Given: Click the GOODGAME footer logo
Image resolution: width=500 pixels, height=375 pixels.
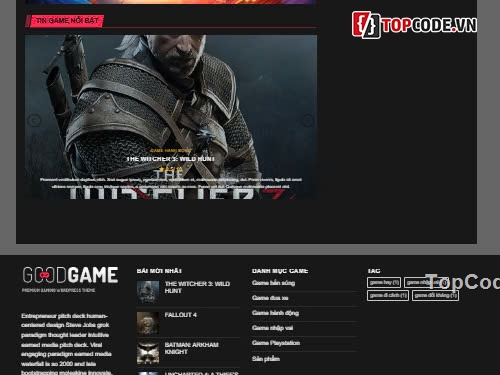Looking at the screenshot, I should pyautogui.click(x=70, y=275).
